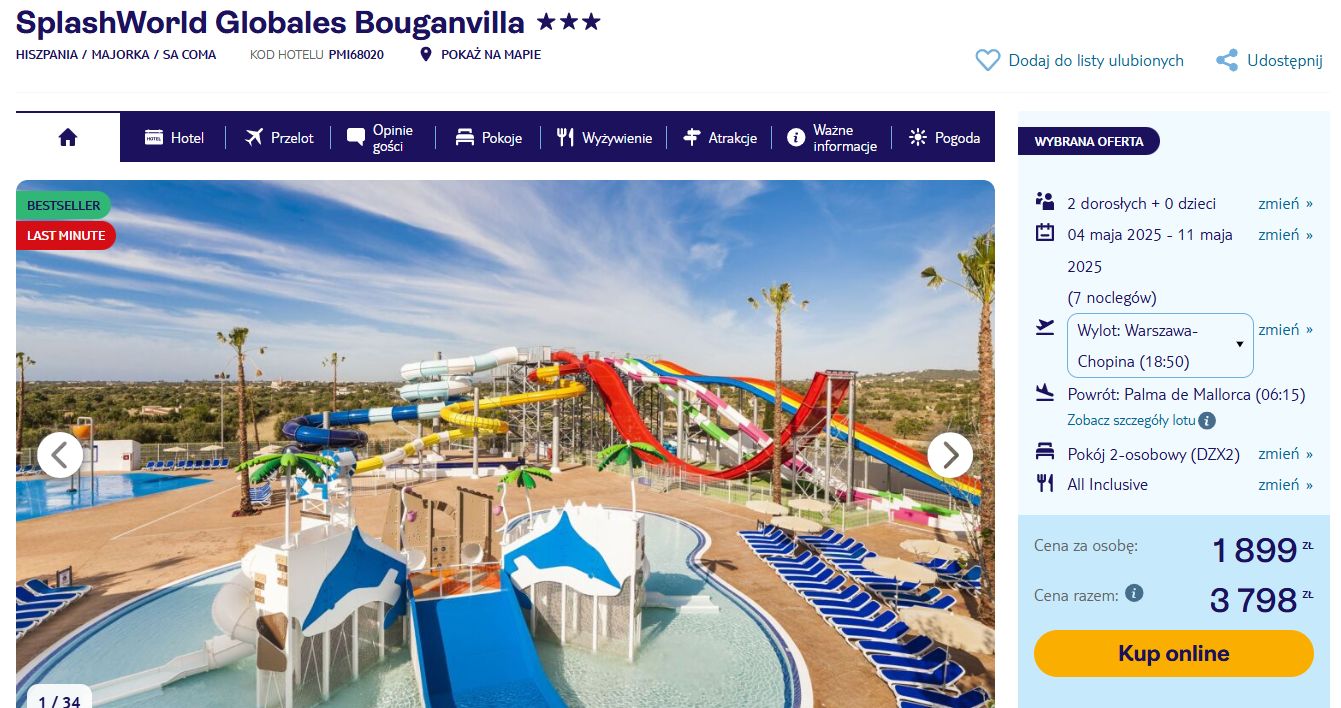This screenshot has height=708, width=1341.
Task: Go to the Pogoda tab
Action: tap(945, 138)
